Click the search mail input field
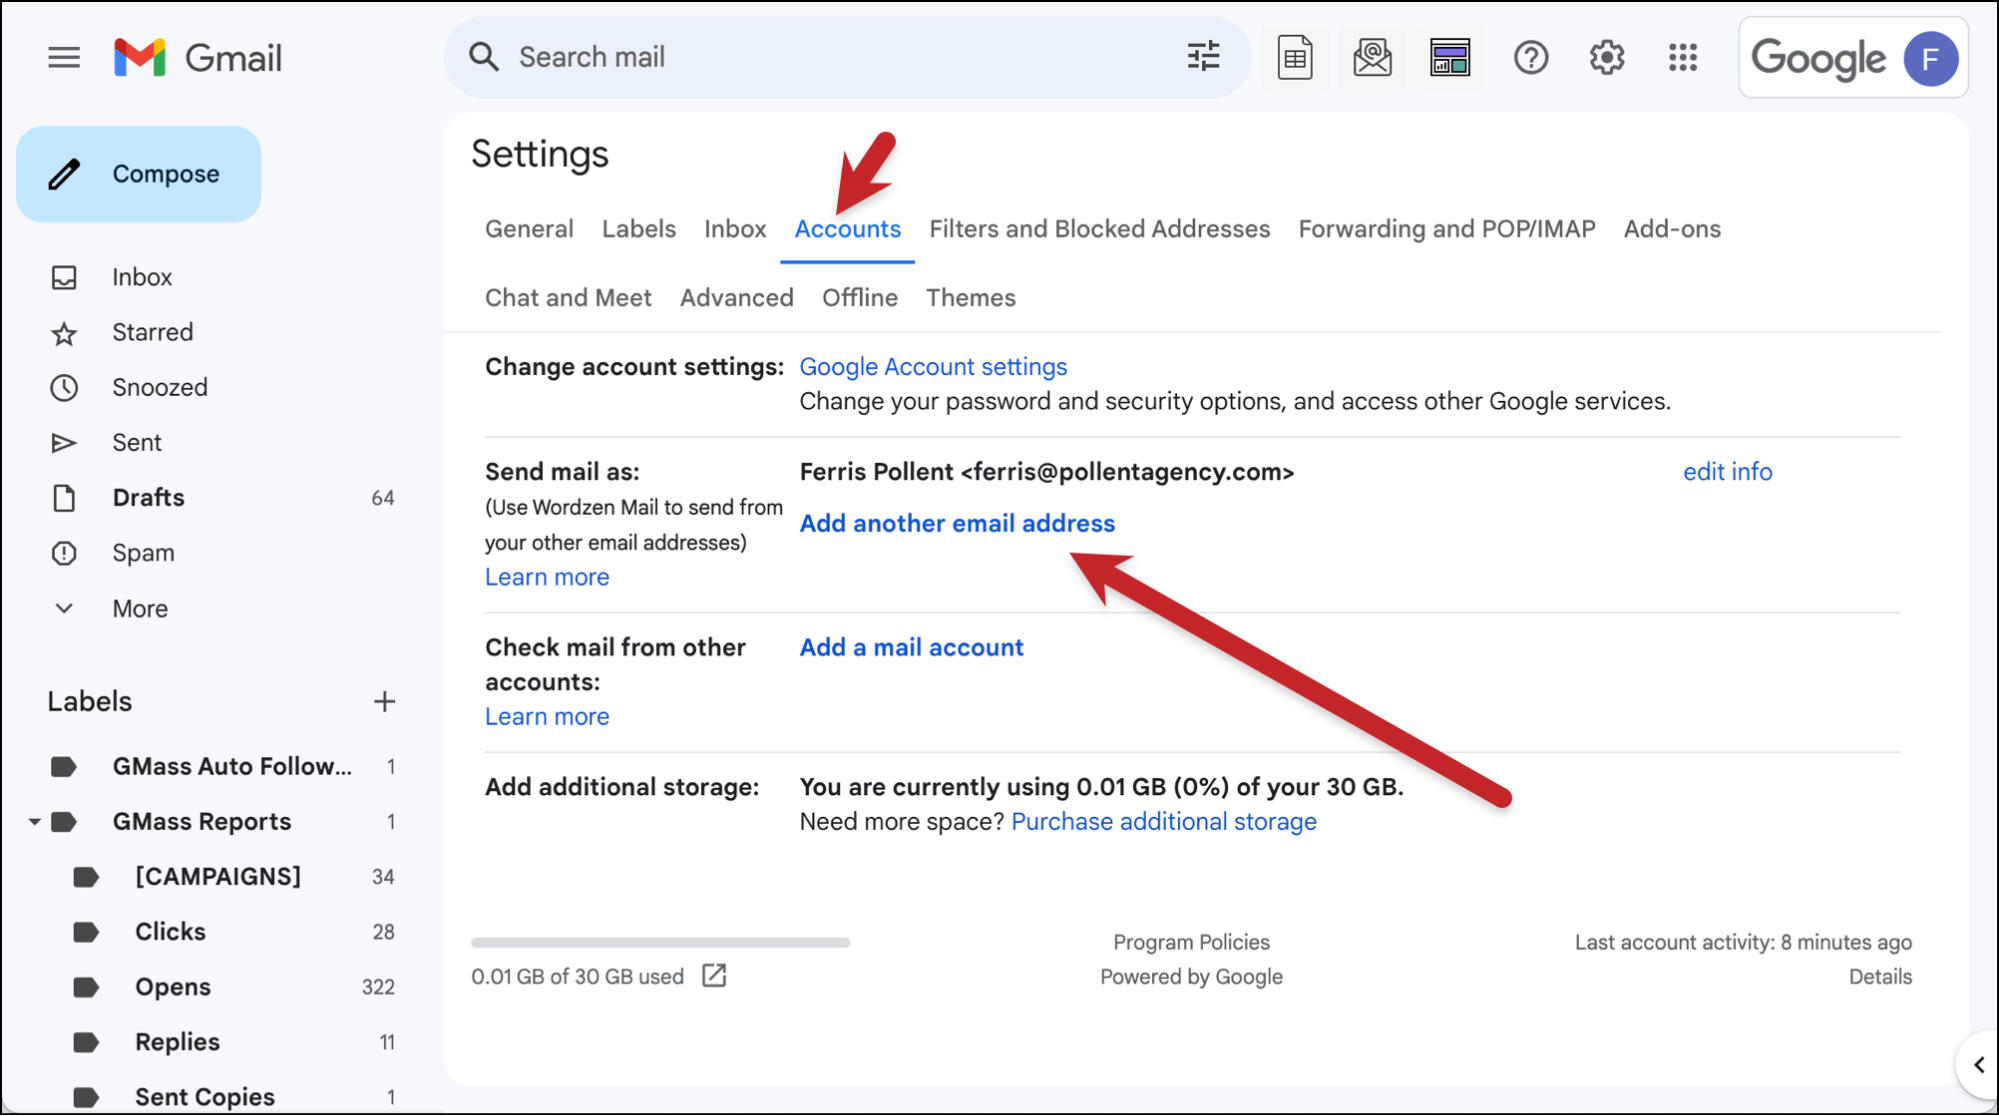 coord(824,56)
